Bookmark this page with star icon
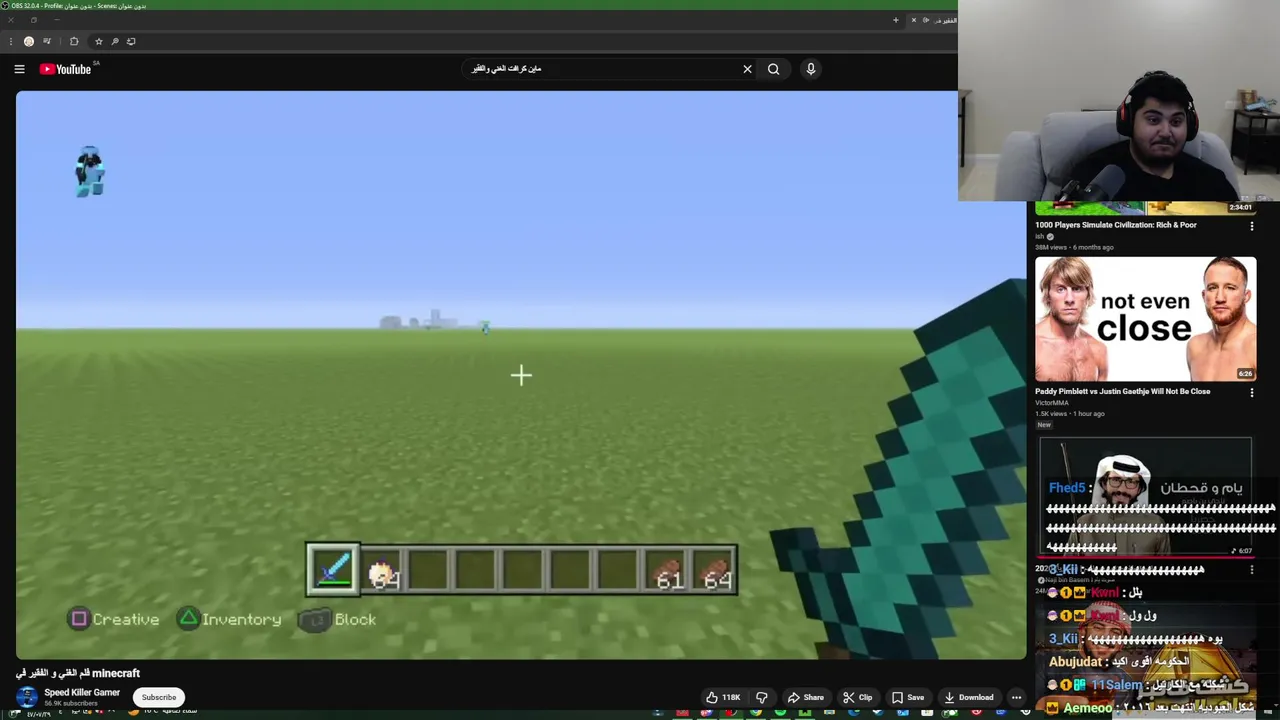 (x=98, y=41)
